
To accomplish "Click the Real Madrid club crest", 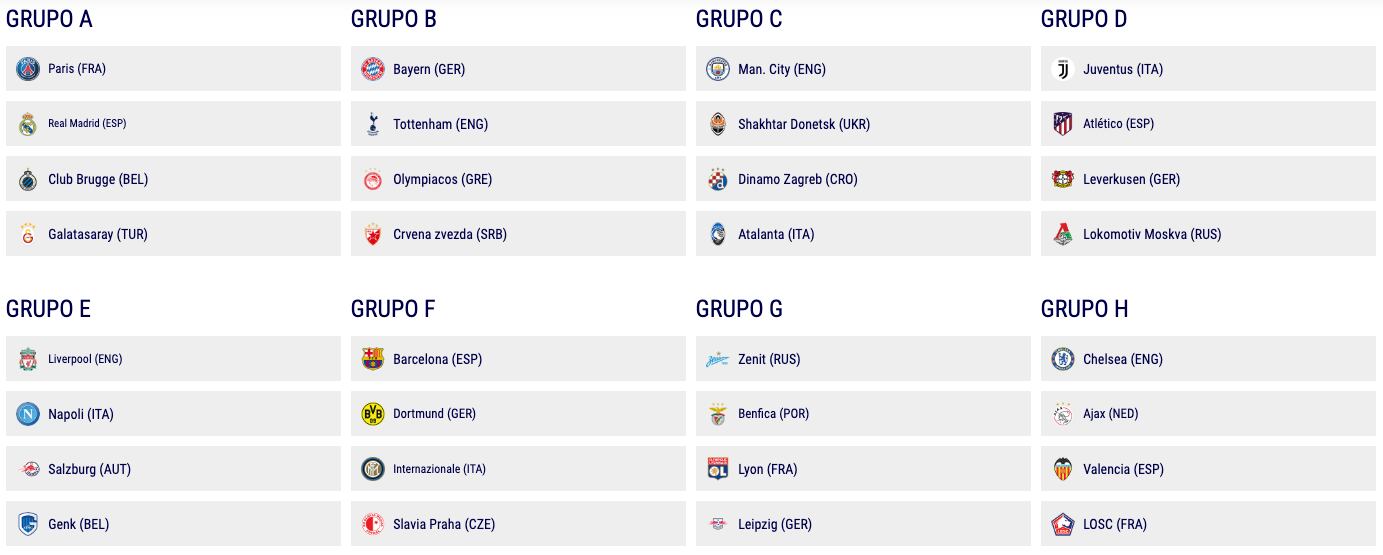I will (x=28, y=124).
